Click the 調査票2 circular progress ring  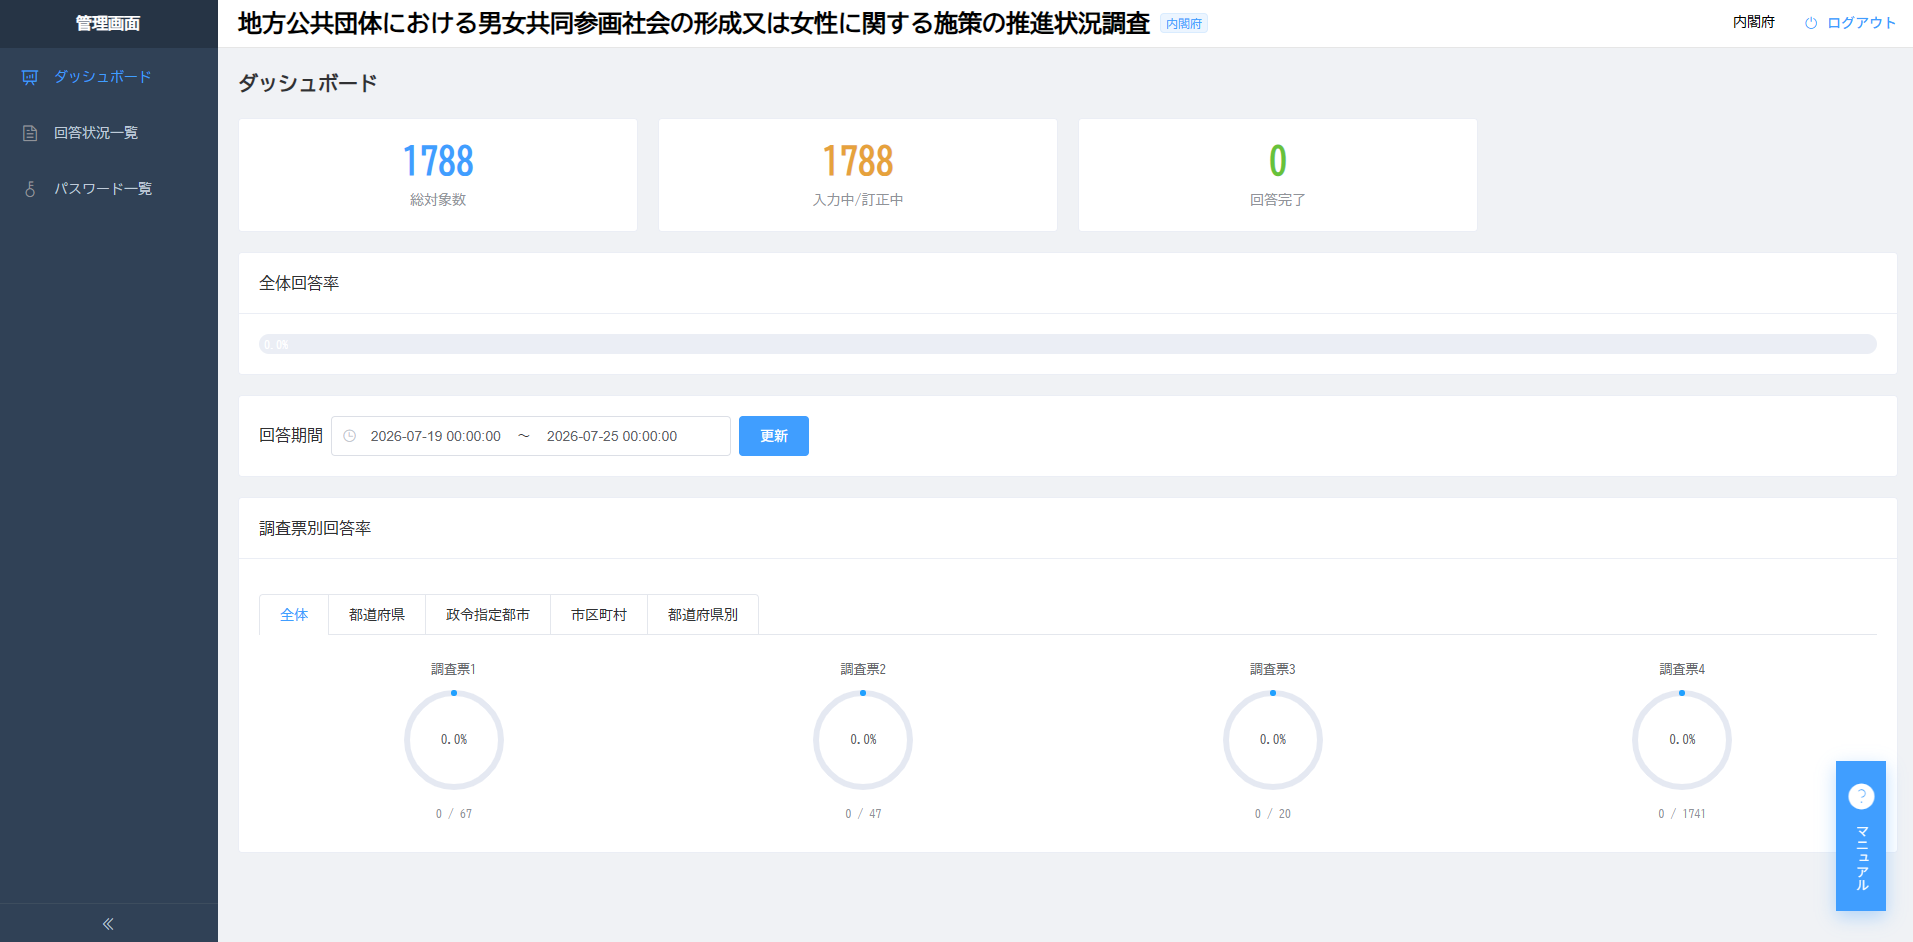click(x=863, y=740)
